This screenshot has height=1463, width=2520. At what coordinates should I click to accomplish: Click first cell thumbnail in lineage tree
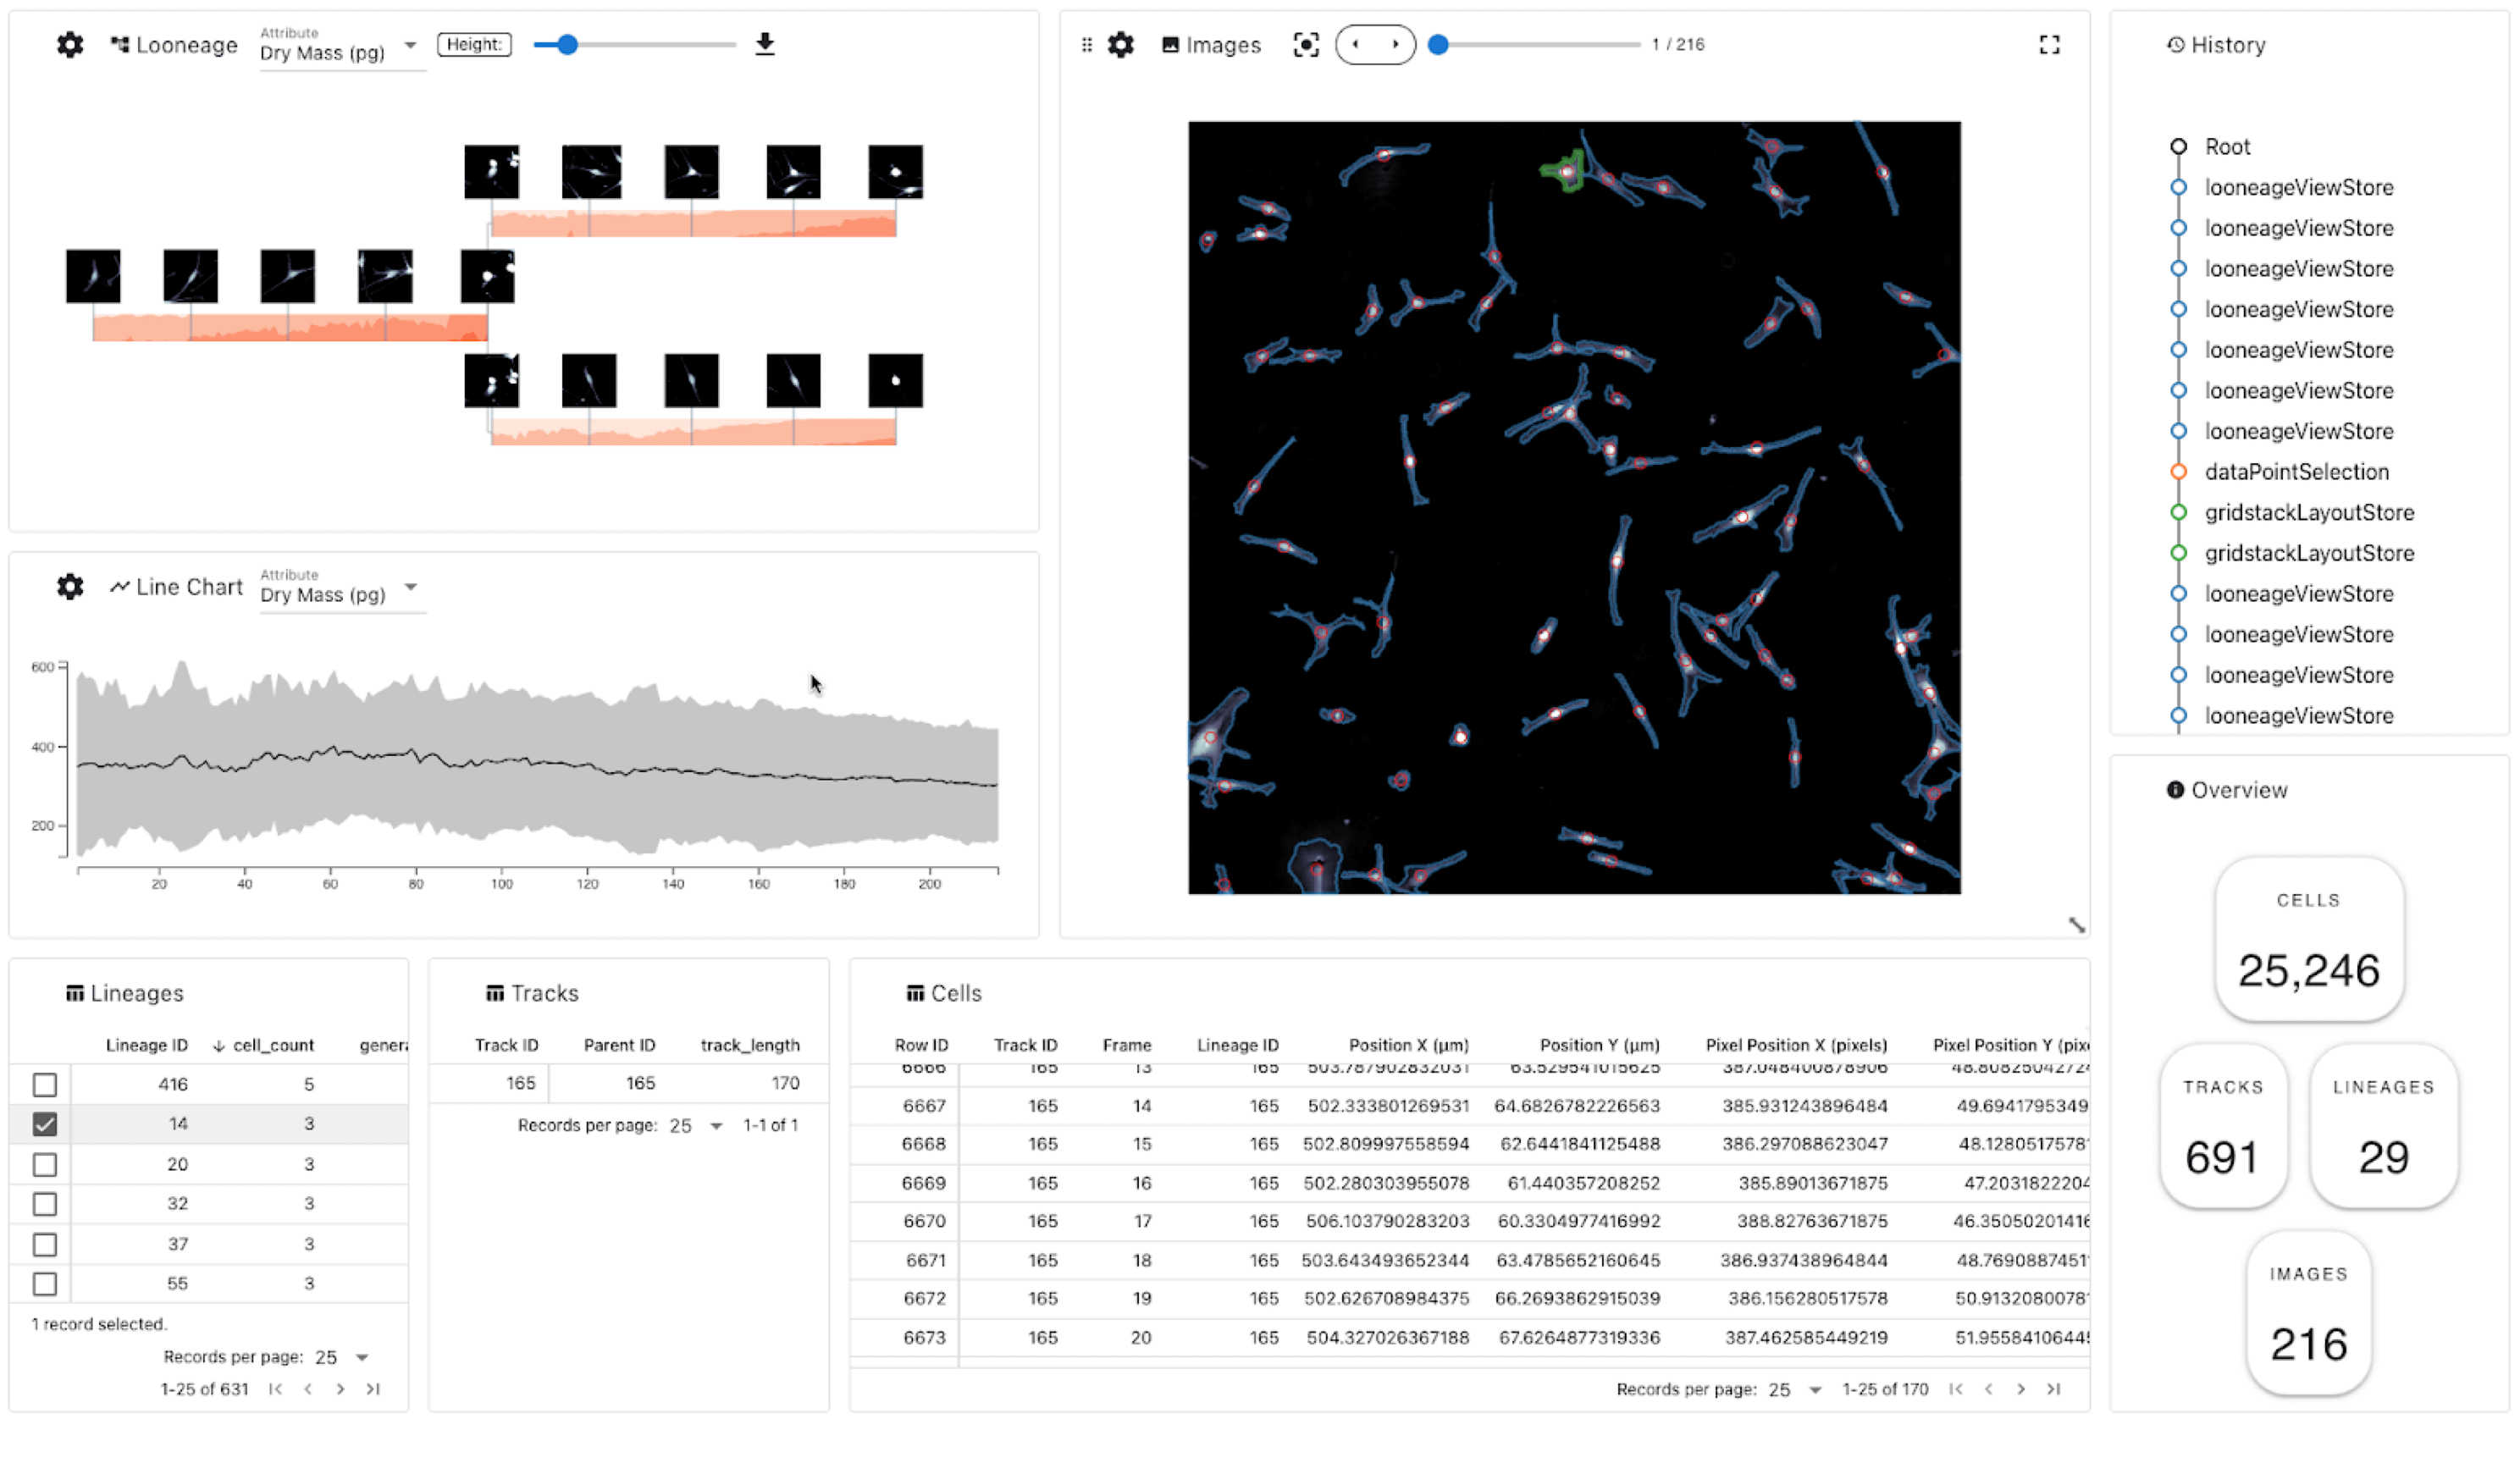[x=93, y=277]
